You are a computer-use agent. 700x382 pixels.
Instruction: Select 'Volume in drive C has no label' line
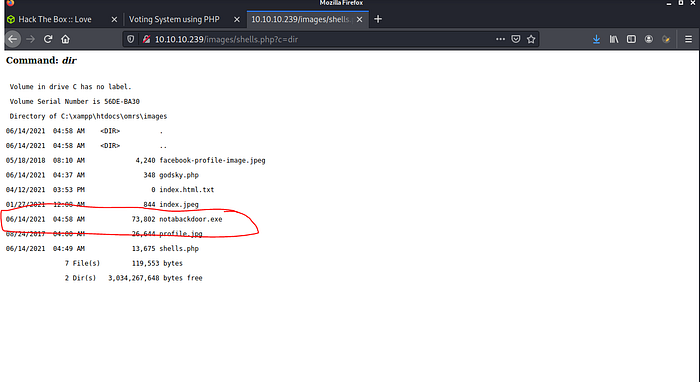pos(71,87)
